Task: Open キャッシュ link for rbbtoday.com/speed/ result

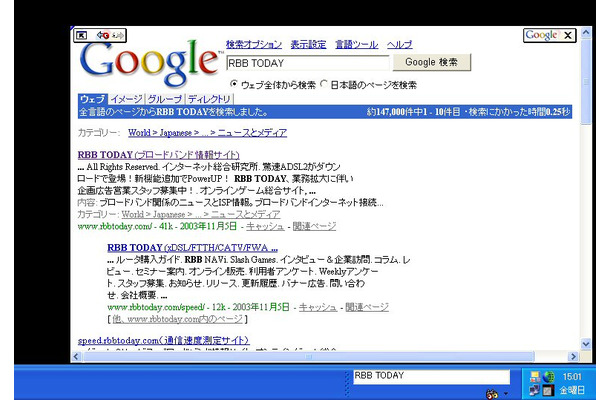Action: tap(318, 307)
